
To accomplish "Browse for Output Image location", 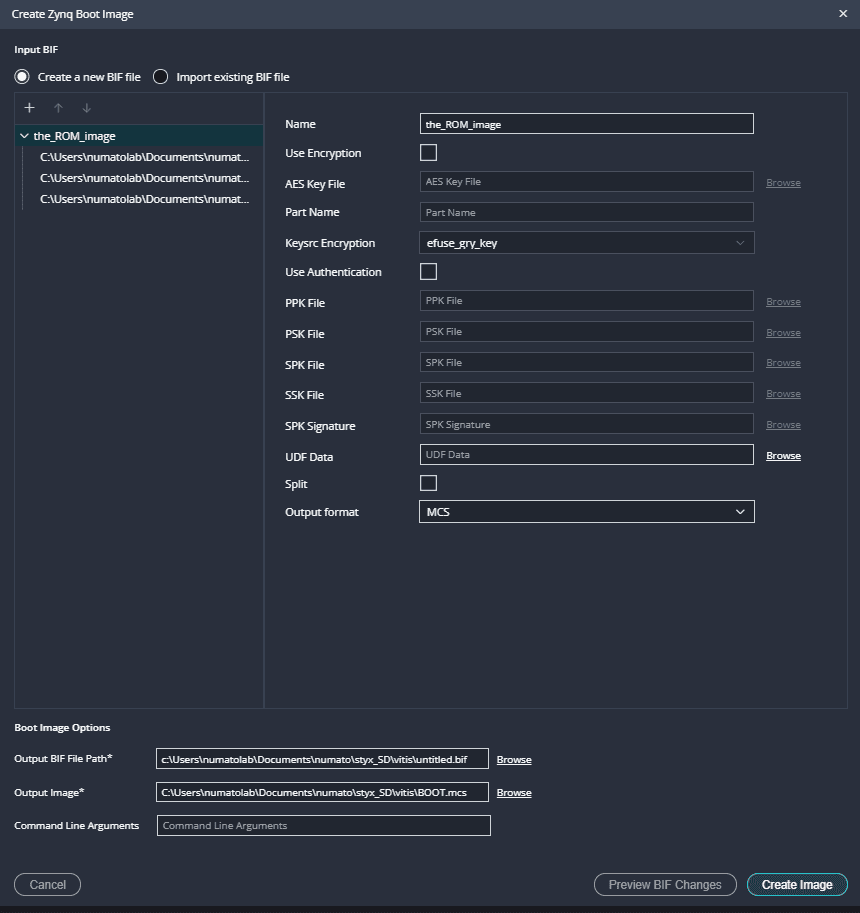I will (514, 793).
